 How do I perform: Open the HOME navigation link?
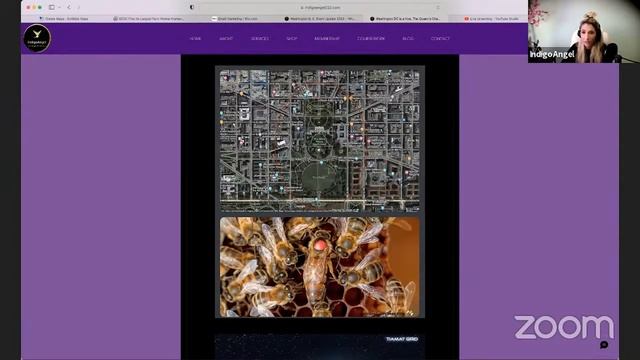[x=196, y=39]
